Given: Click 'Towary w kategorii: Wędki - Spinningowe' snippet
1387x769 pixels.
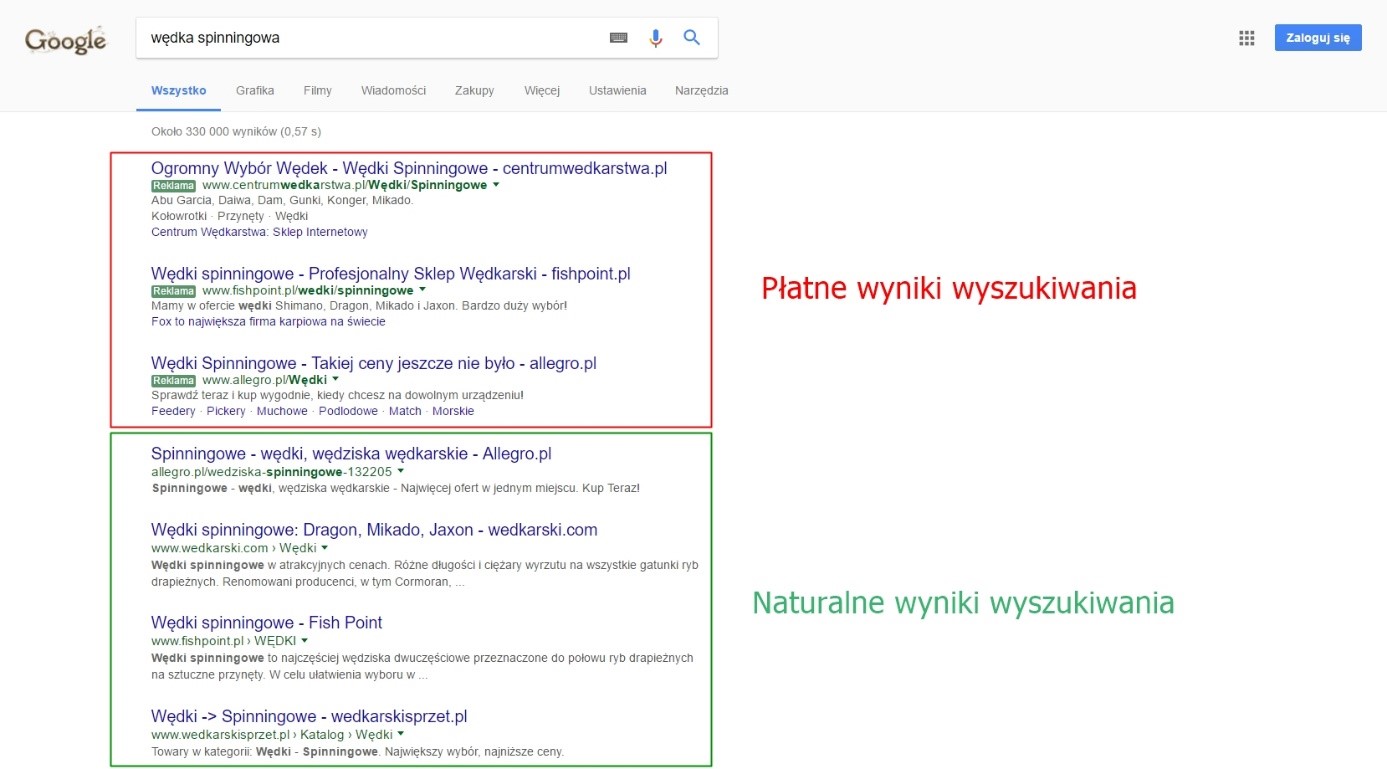Looking at the screenshot, I should tap(357, 751).
